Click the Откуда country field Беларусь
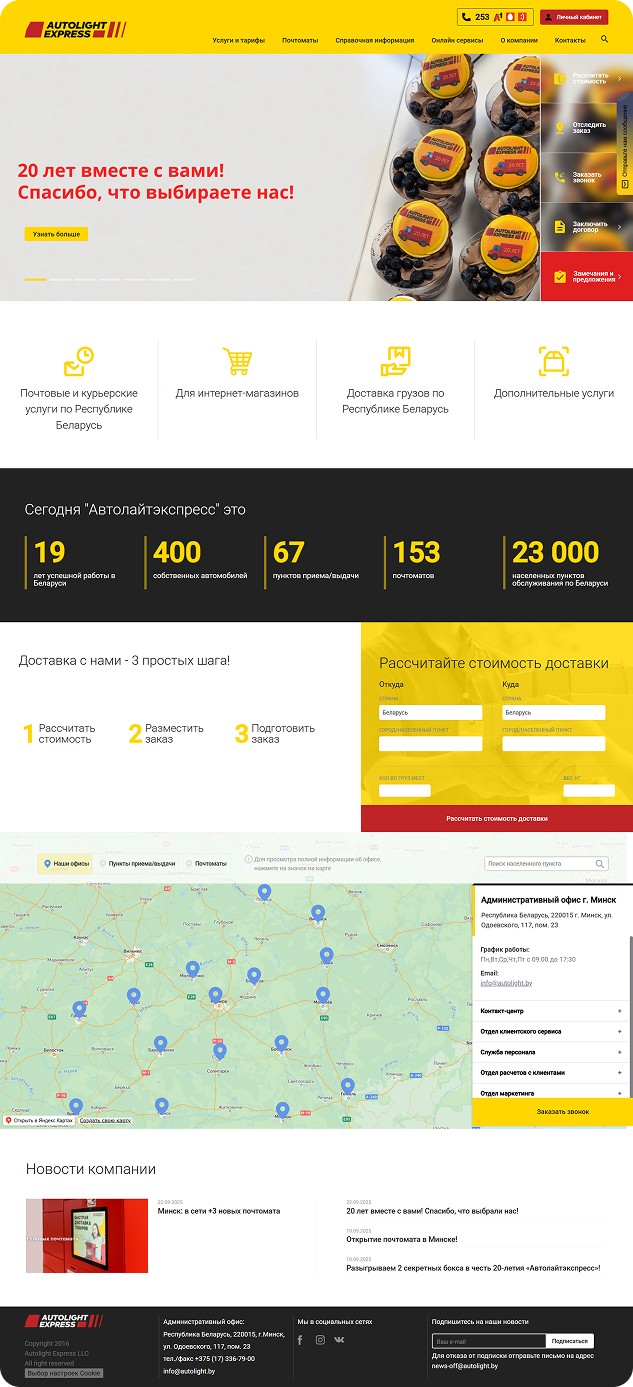This screenshot has width=633, height=1387. coord(430,713)
